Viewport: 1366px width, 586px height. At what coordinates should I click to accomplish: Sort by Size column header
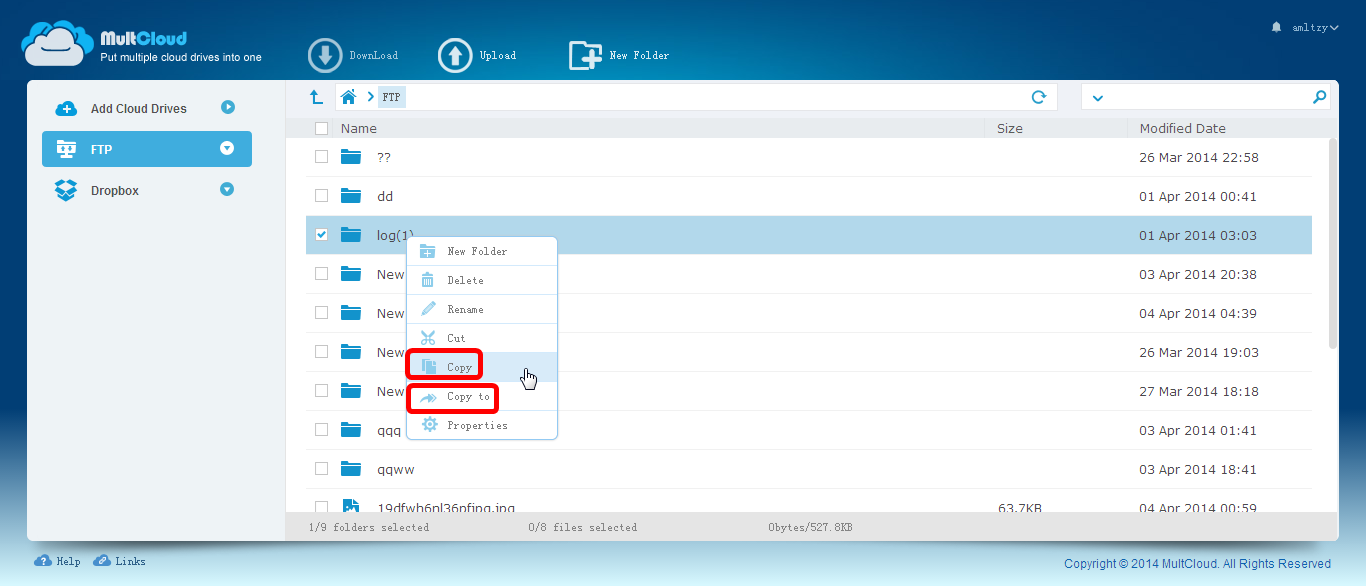click(x=1010, y=128)
